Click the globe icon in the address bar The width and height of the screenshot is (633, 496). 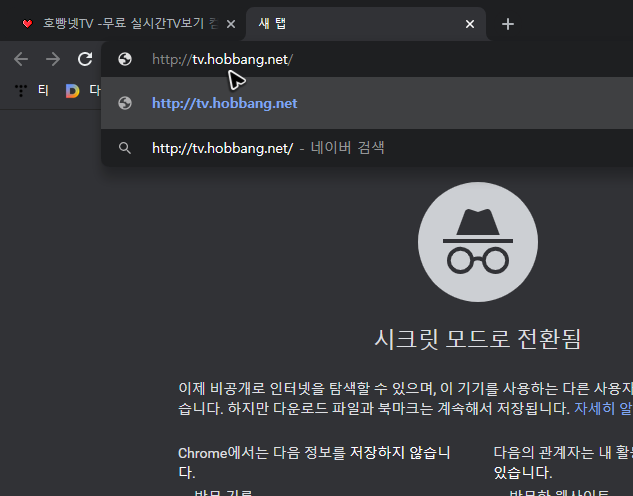pyautogui.click(x=125, y=59)
